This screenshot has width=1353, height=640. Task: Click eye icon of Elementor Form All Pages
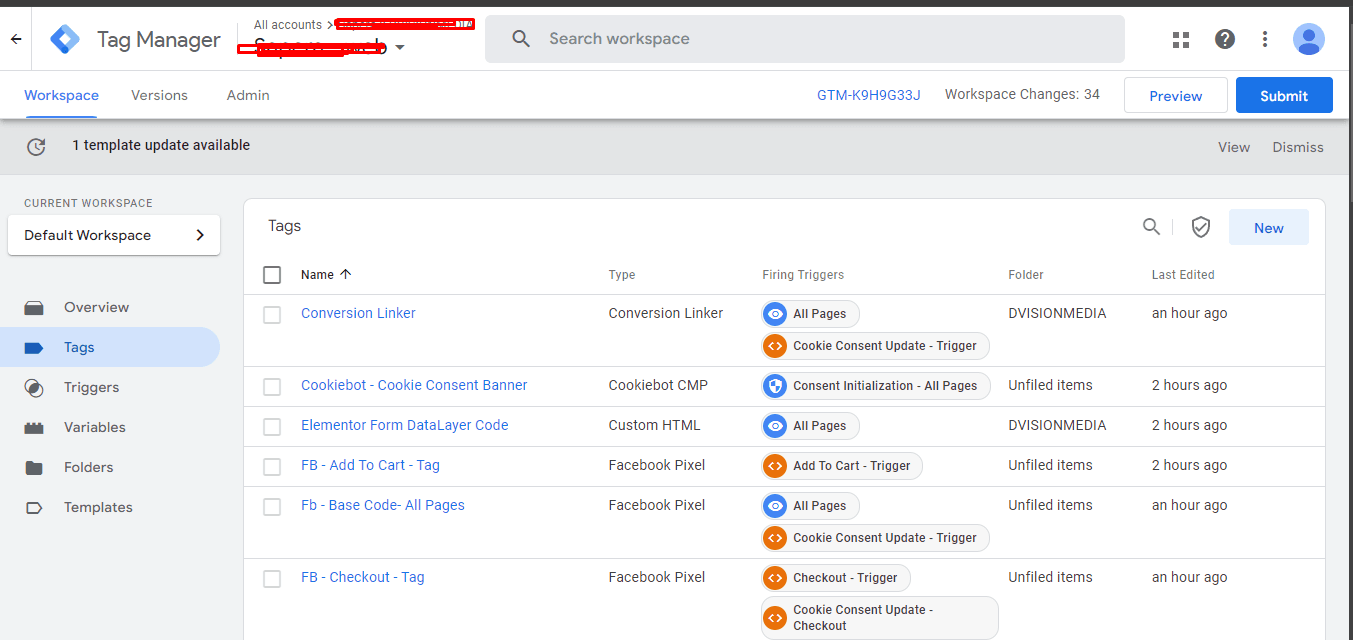(775, 426)
